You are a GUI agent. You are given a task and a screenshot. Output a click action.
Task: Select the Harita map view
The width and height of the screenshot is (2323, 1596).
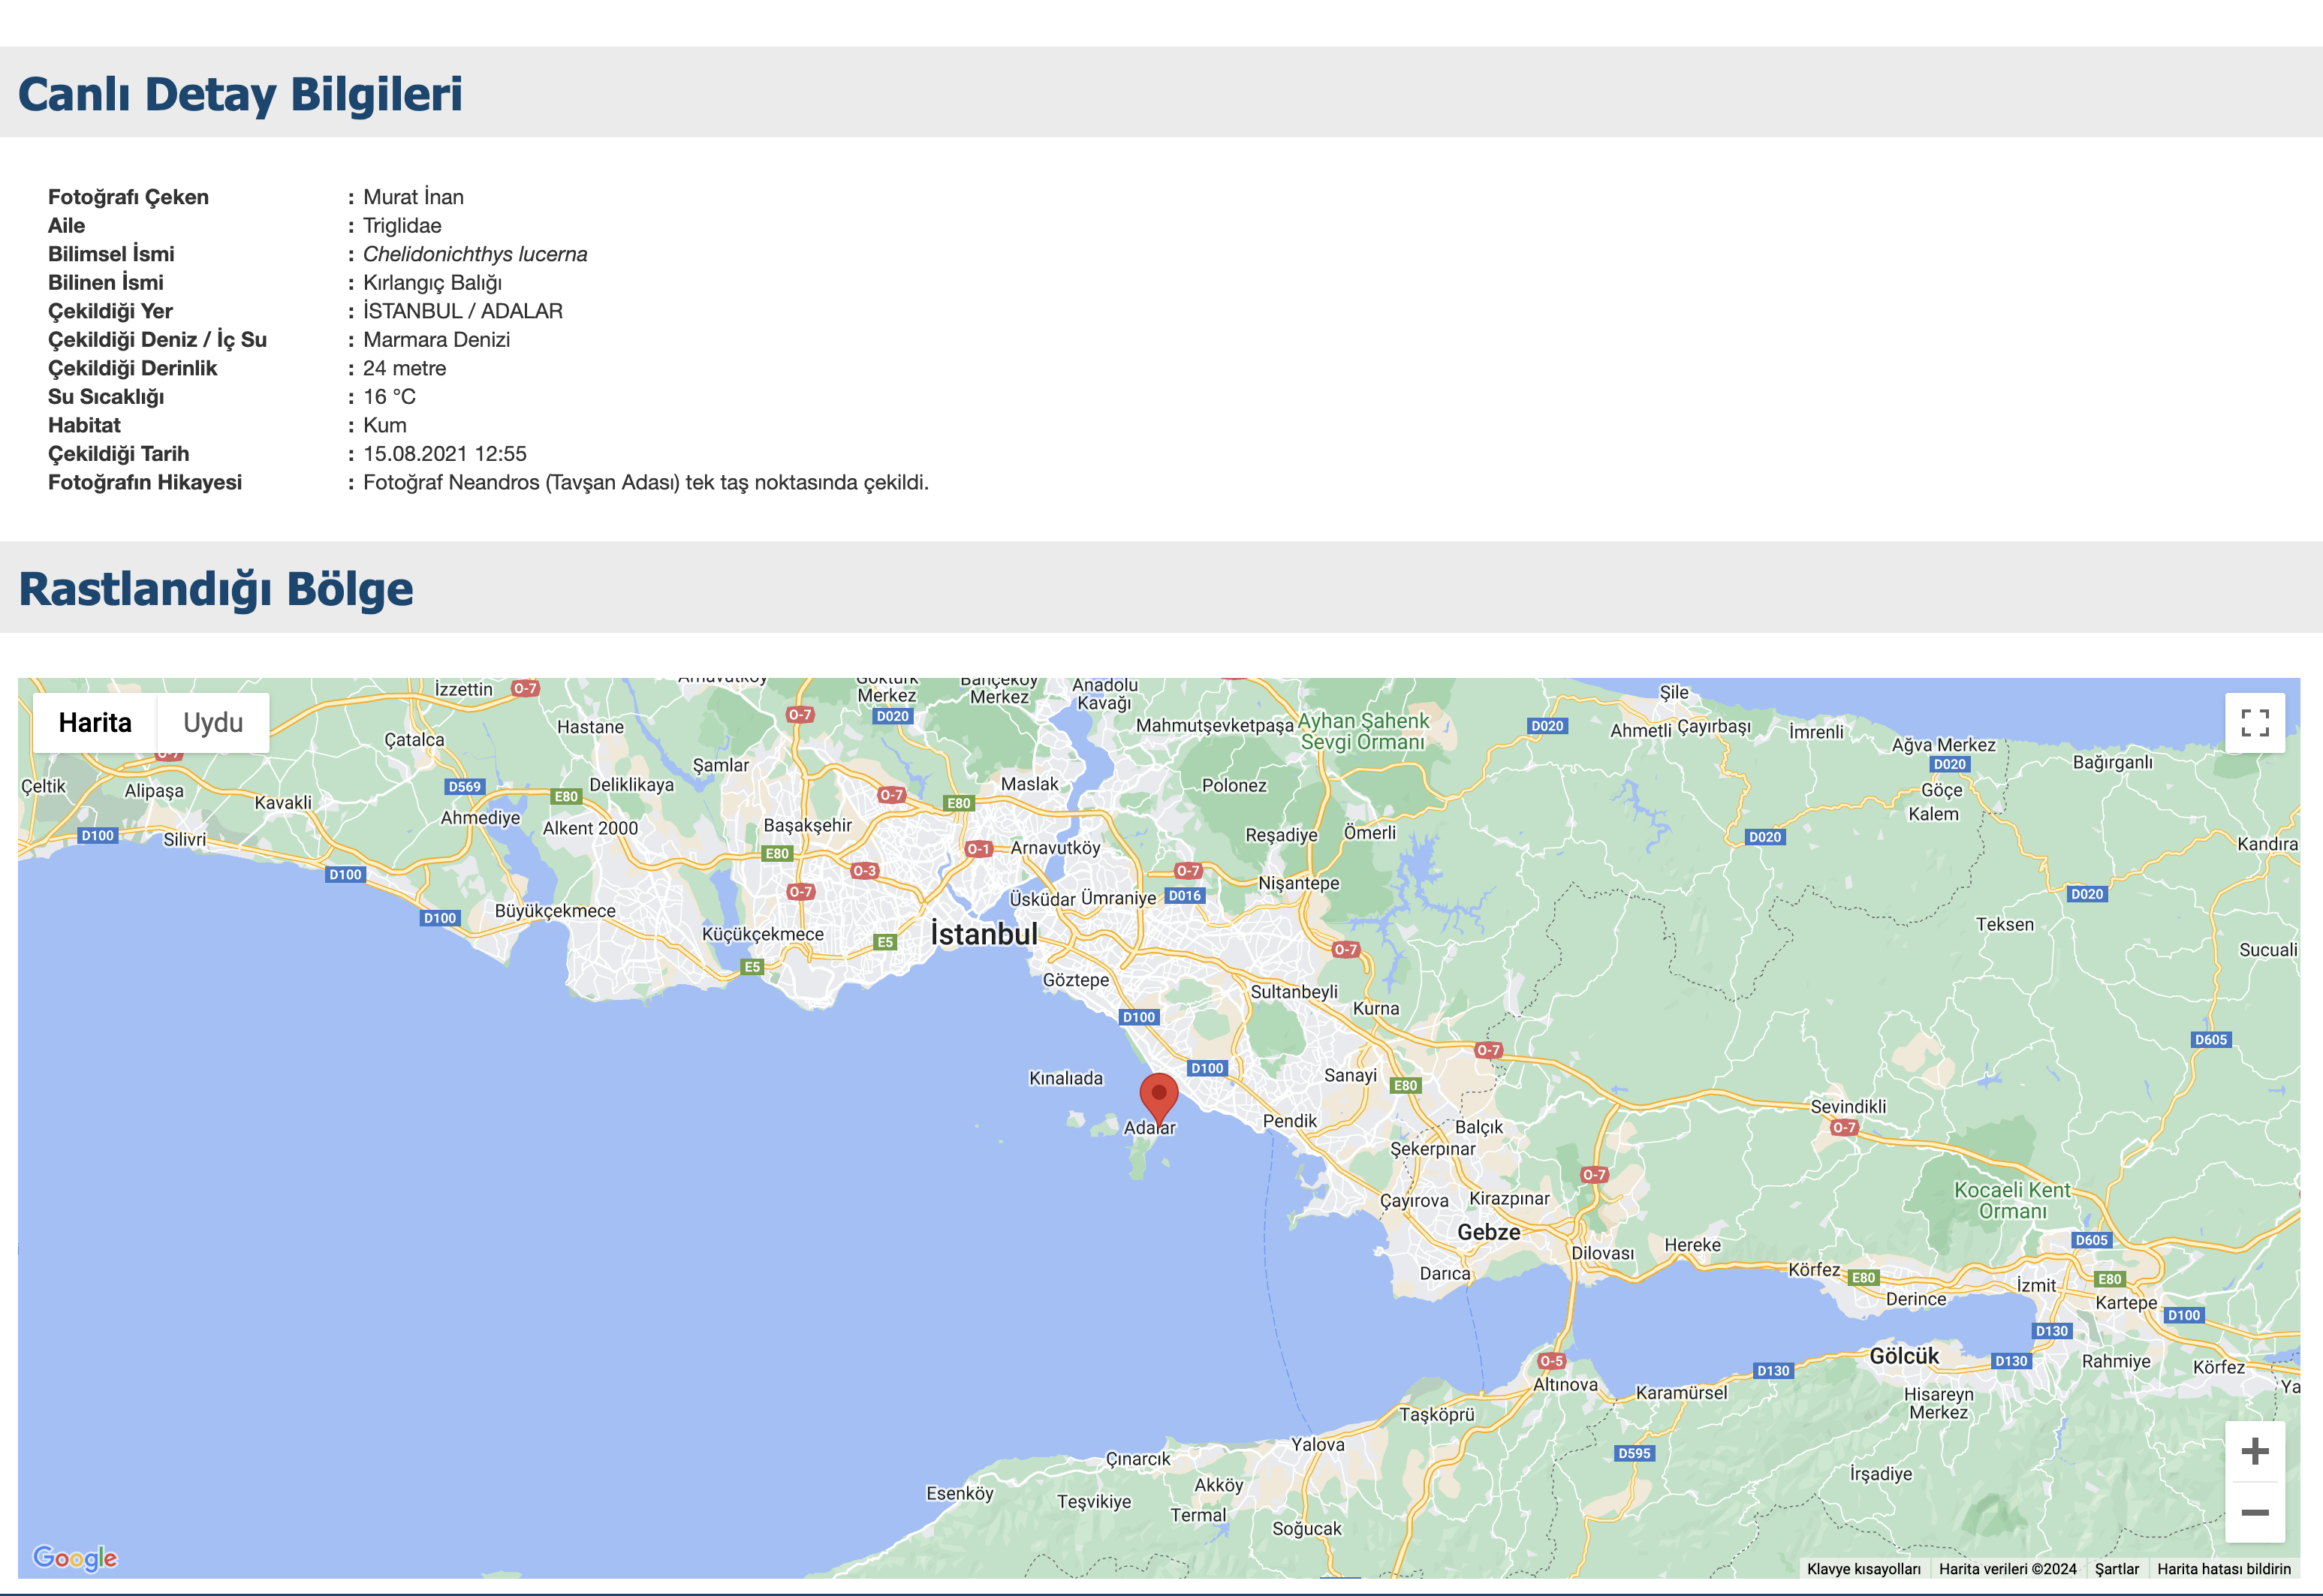click(x=95, y=722)
